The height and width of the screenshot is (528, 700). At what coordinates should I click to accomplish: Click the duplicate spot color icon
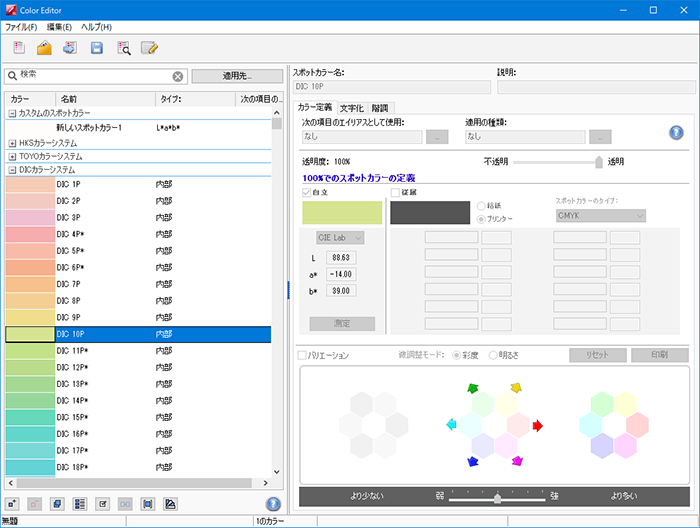pyautogui.click(x=57, y=504)
